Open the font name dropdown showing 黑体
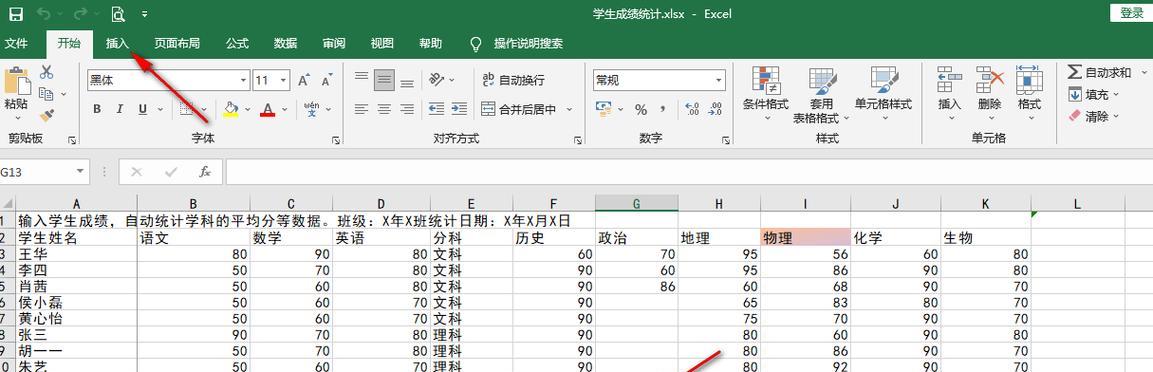 point(243,79)
